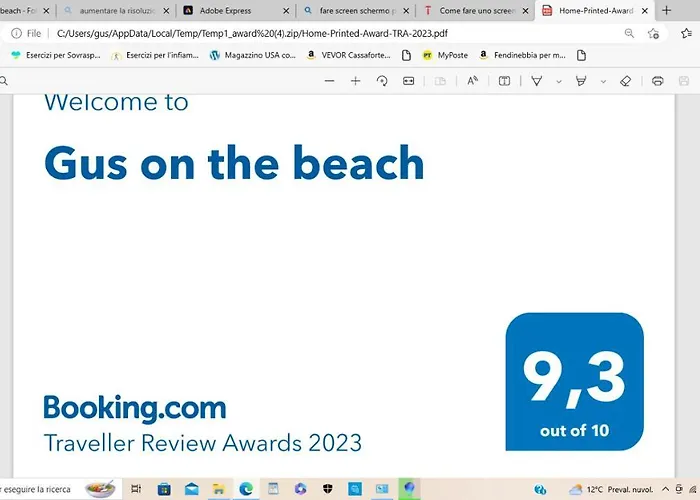The image size is (700, 500).
Task: Fit the PDF to page width
Action: [408, 81]
